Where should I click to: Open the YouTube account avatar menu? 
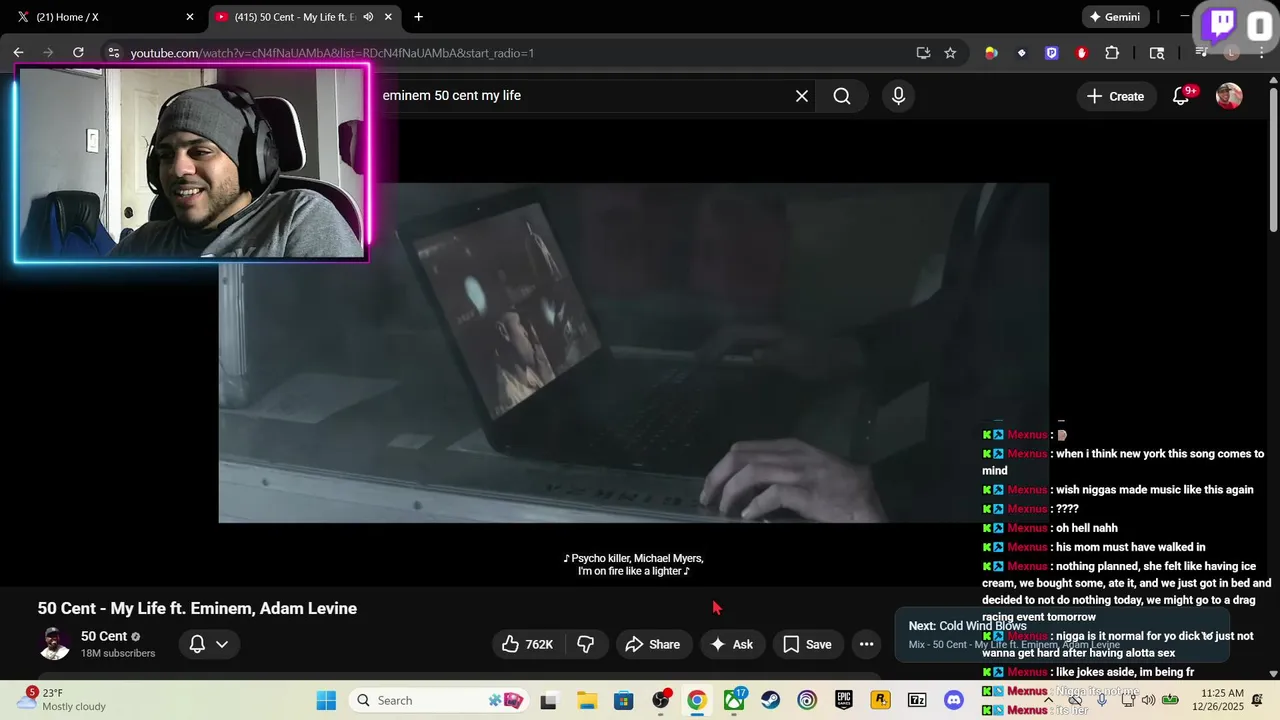point(1229,96)
